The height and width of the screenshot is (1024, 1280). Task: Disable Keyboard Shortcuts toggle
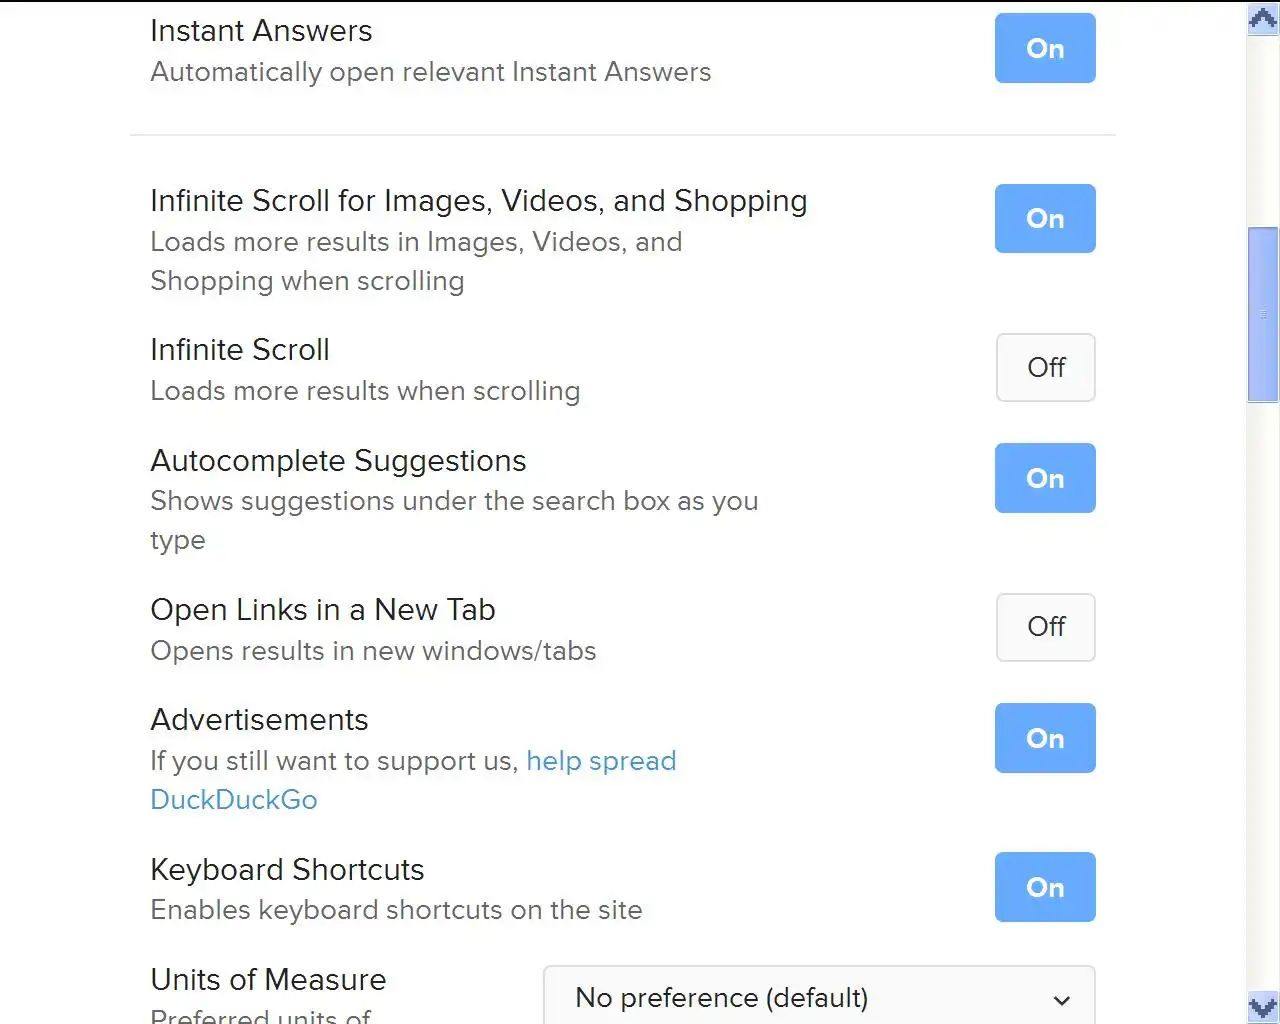(x=1044, y=887)
